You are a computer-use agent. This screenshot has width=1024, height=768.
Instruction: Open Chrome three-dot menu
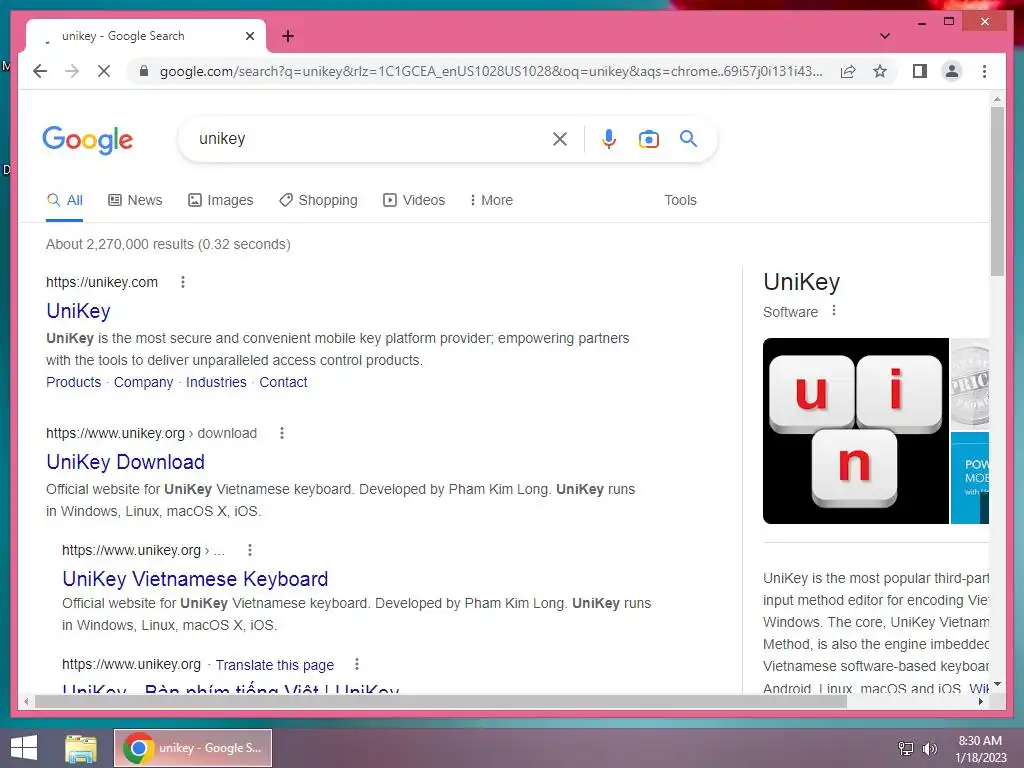point(984,71)
